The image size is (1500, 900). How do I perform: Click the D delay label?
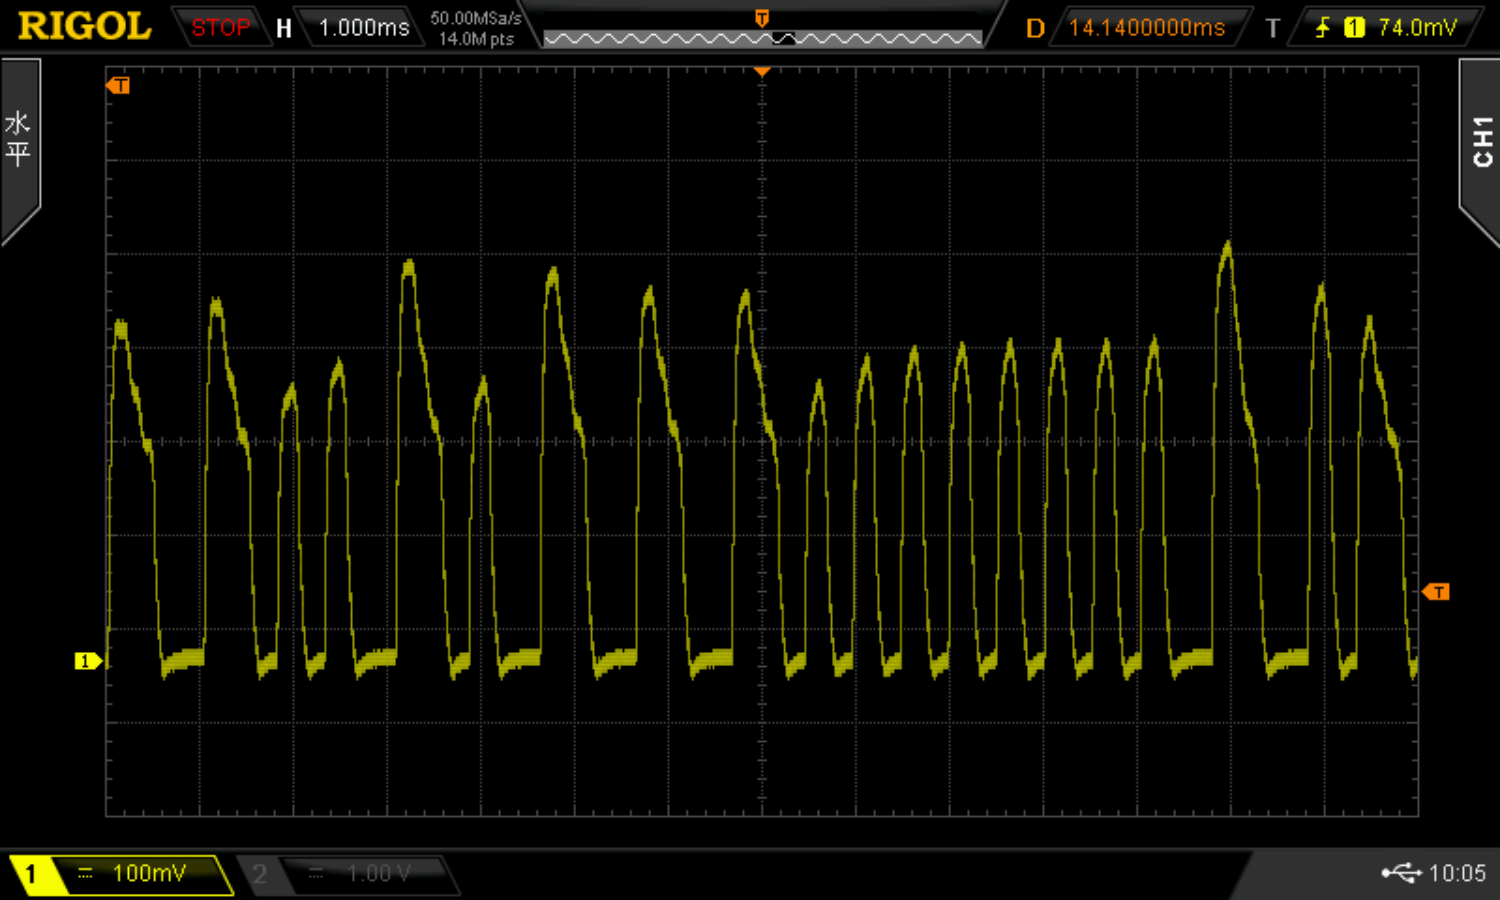1035,28
